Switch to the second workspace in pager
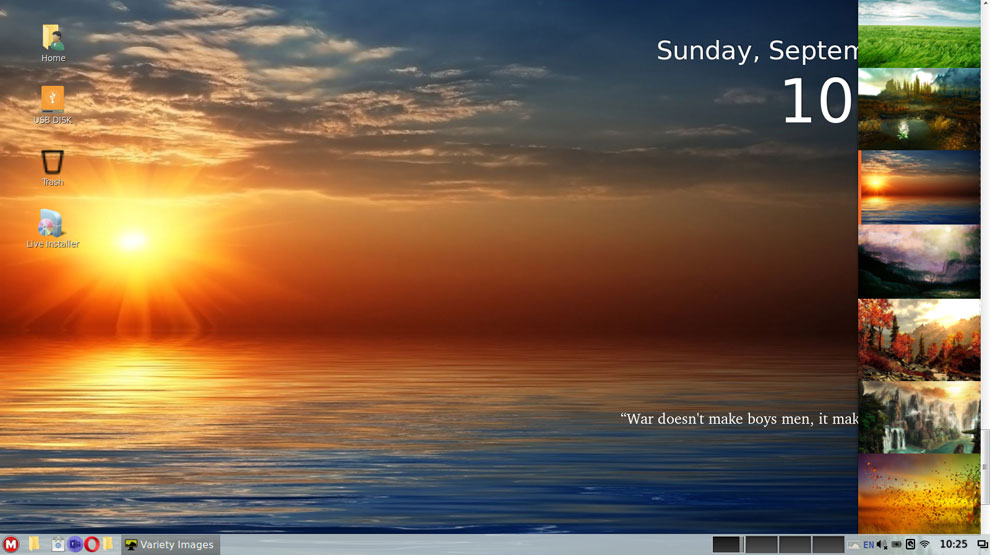Screen dimensions: 990x555 coord(761,544)
